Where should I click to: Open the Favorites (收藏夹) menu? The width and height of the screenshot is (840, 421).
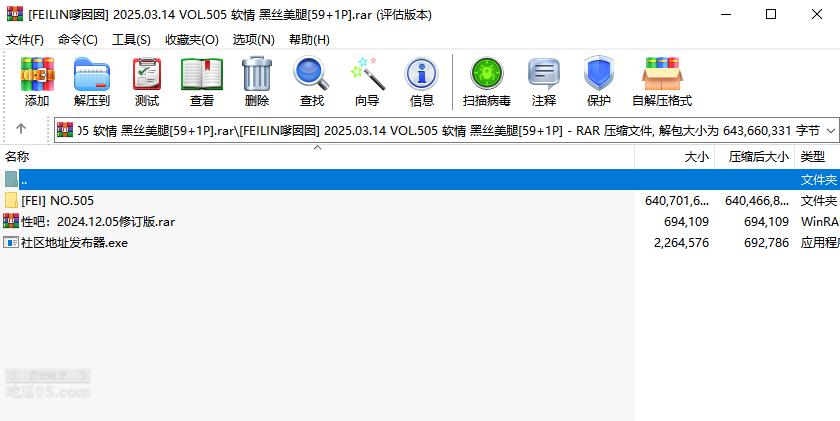click(192, 39)
